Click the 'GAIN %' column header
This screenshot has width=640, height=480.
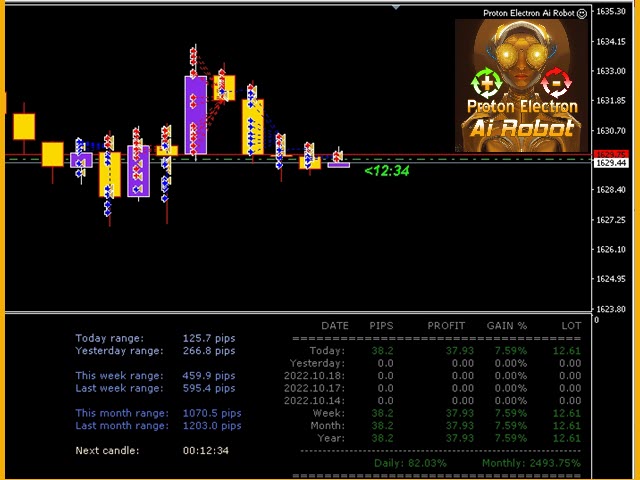click(x=507, y=326)
